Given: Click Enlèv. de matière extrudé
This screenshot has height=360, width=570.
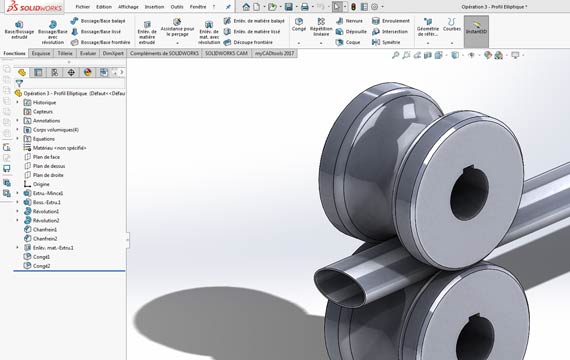Looking at the screenshot, I should (x=147, y=32).
